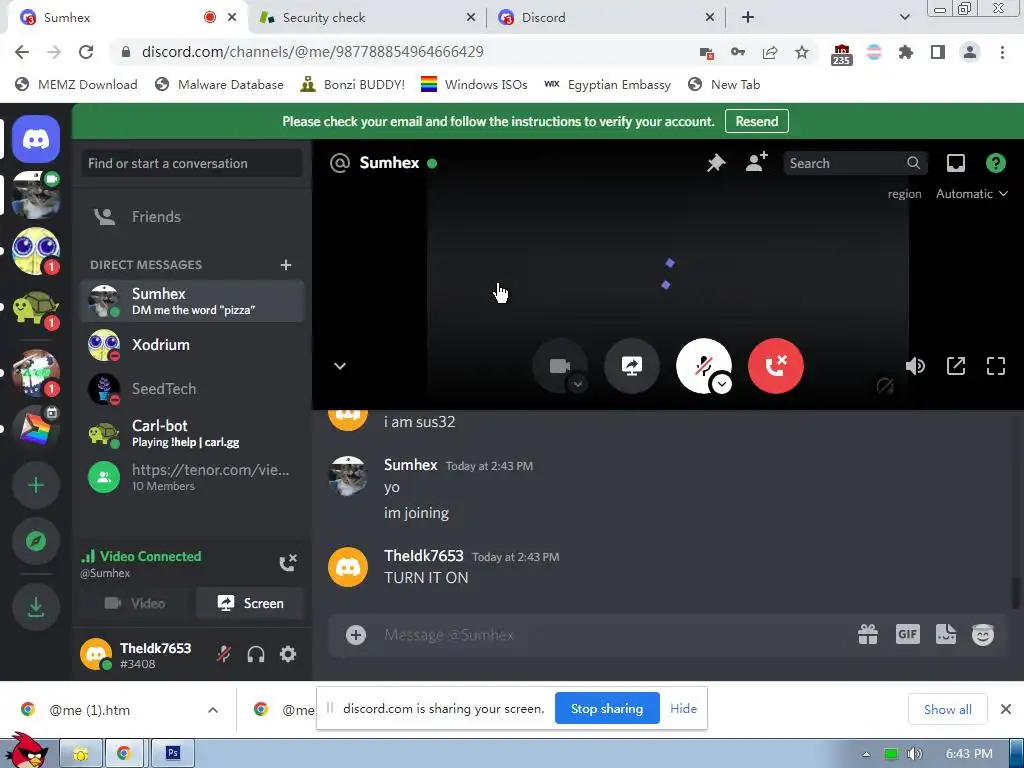Viewport: 1024px width, 768px height.
Task: Open Malware Database bookmark
Action: coord(219,85)
